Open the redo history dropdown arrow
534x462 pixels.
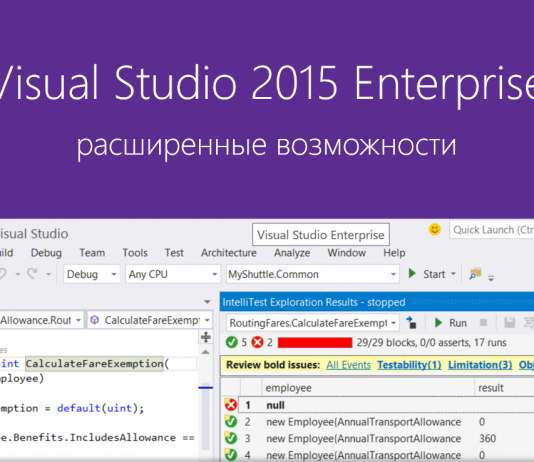coord(48,274)
